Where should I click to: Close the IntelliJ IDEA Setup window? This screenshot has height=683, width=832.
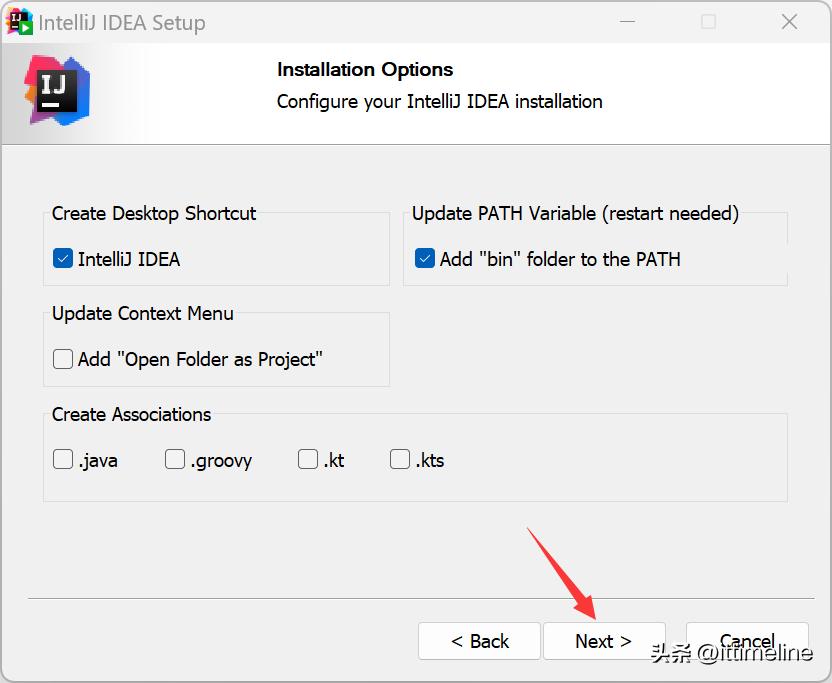click(x=790, y=22)
